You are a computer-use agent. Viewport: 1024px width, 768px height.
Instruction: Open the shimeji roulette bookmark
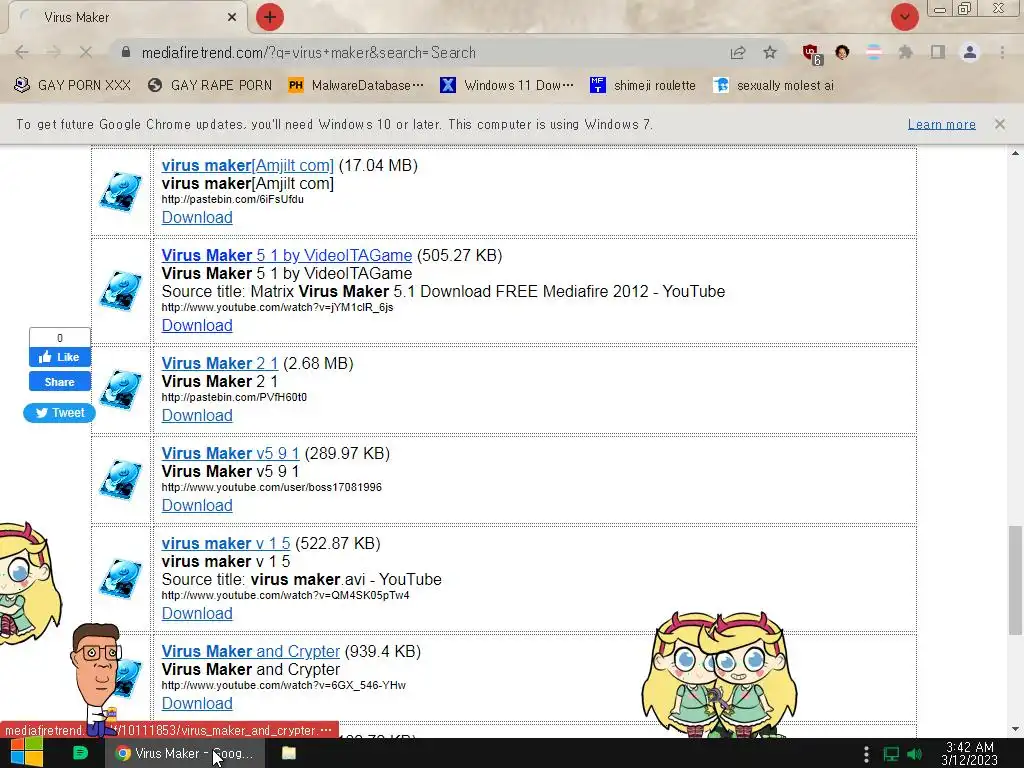pos(643,85)
